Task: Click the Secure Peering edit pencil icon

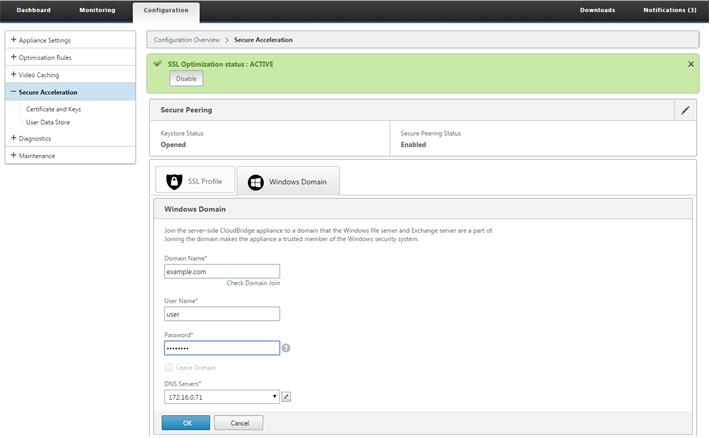Action: point(685,110)
